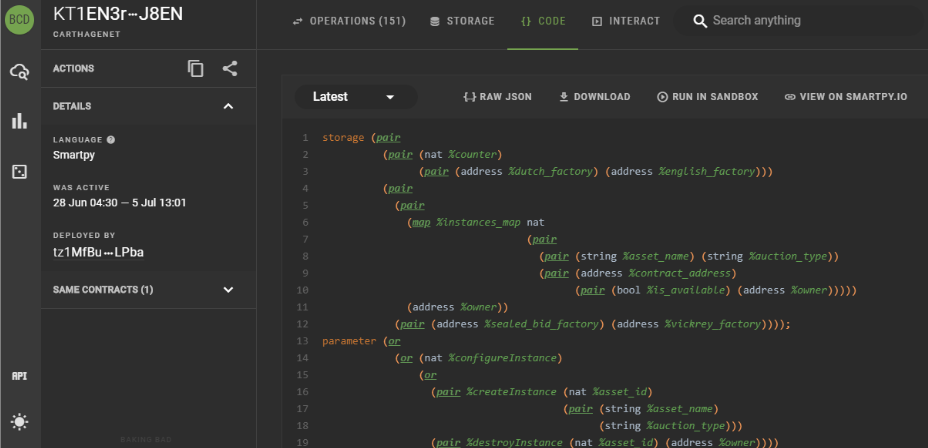Screen dimensions: 928x448
Task: Click %contract_address annotation on line 9
Action: tap(679, 273)
